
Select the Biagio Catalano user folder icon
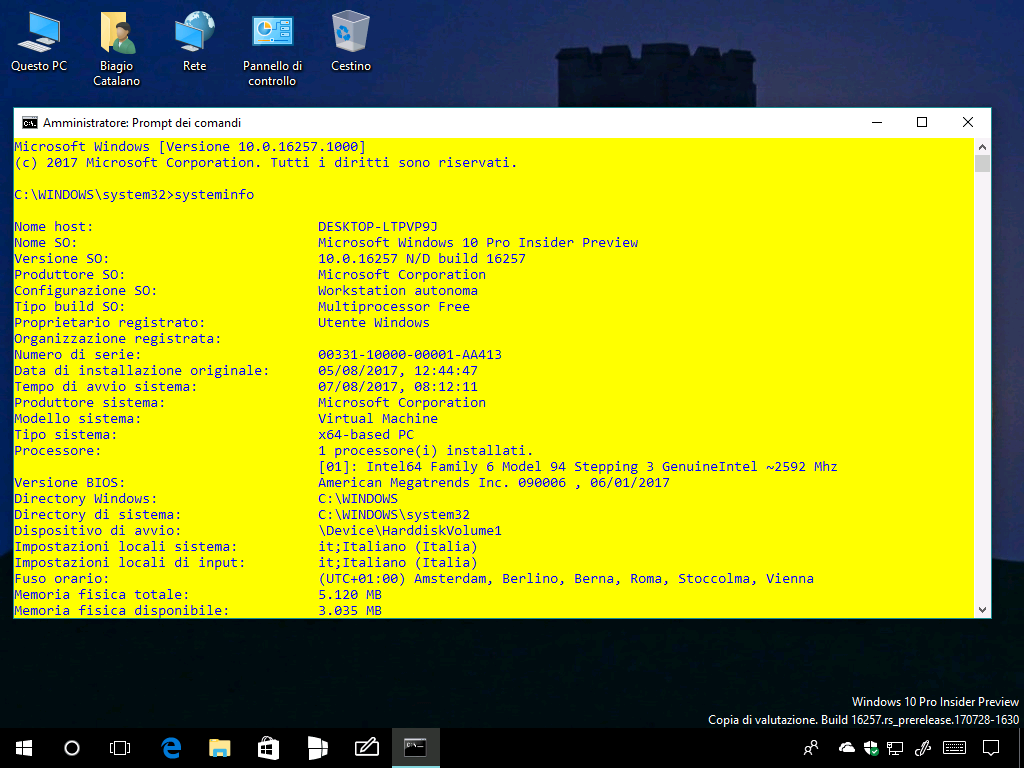(116, 48)
